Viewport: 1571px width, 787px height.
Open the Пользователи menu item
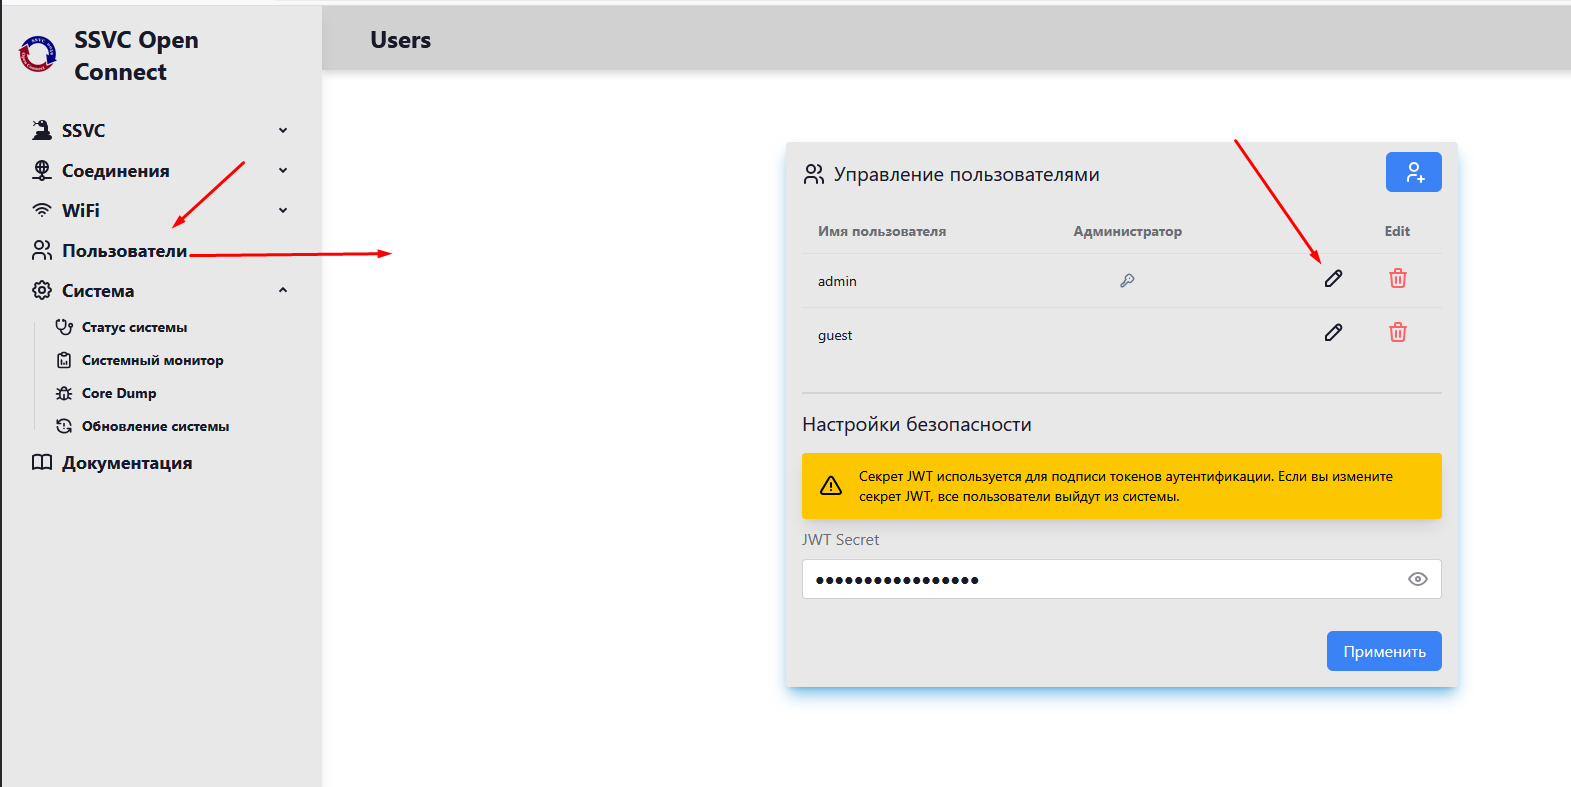coord(124,251)
